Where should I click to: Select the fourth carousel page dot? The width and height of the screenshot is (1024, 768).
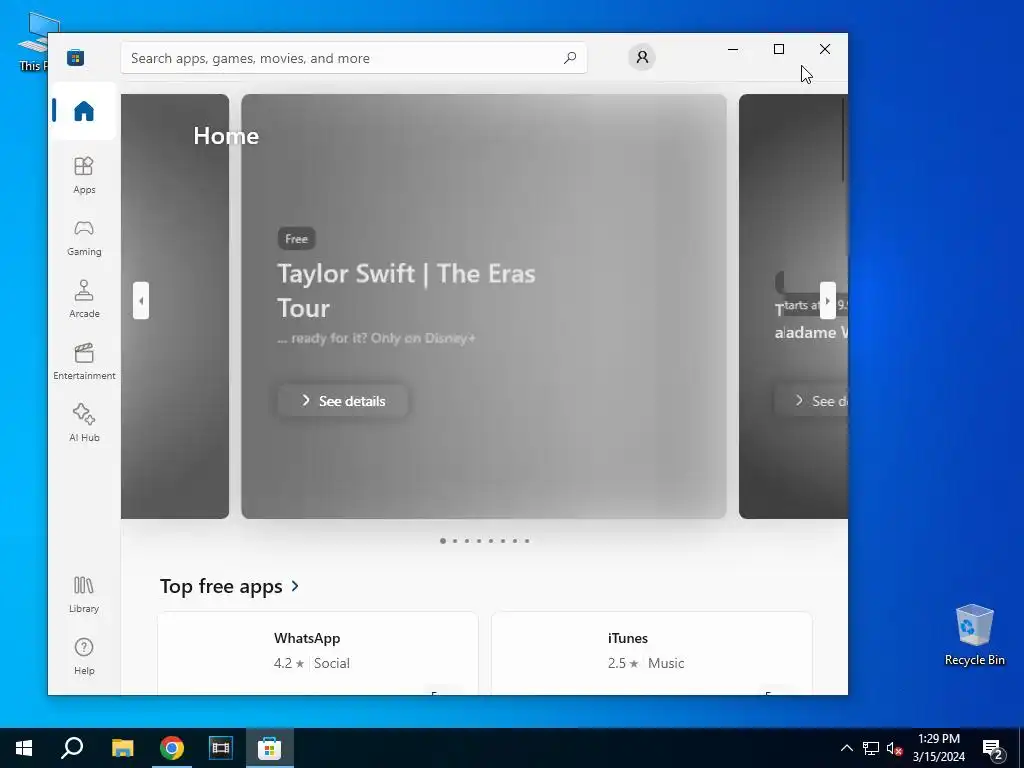(479, 541)
